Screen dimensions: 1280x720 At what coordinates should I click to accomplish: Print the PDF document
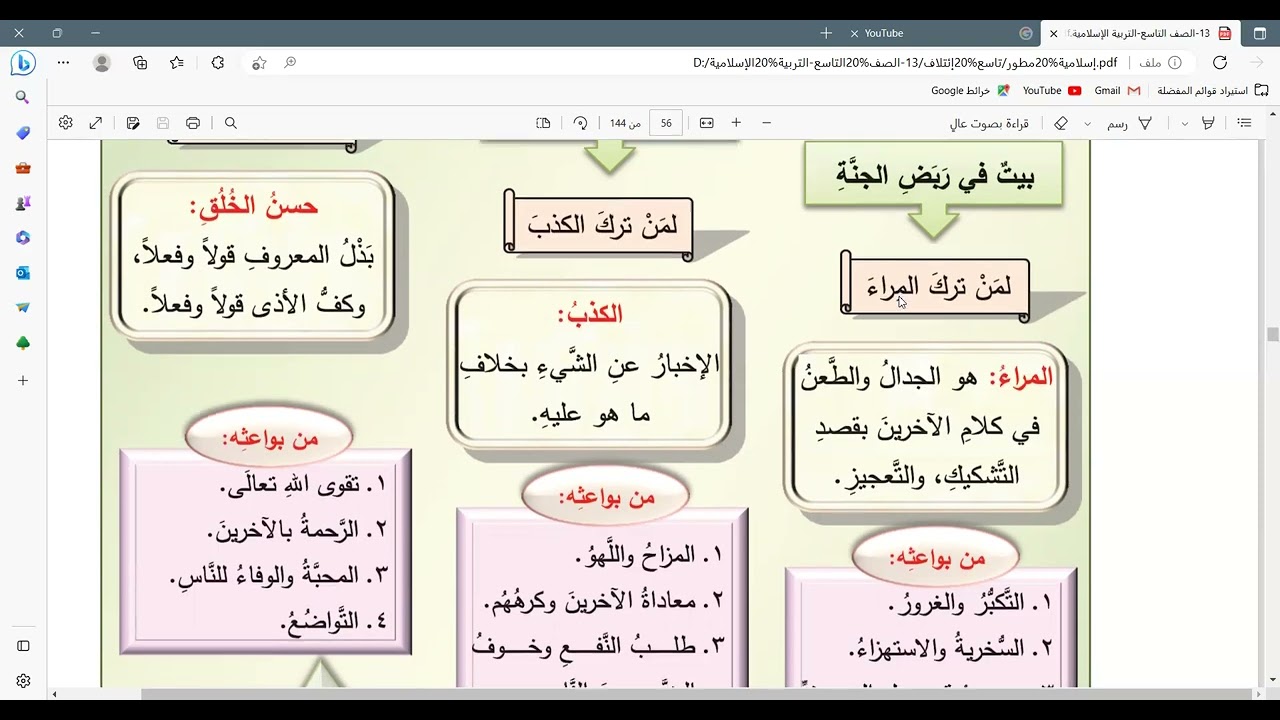[x=193, y=123]
